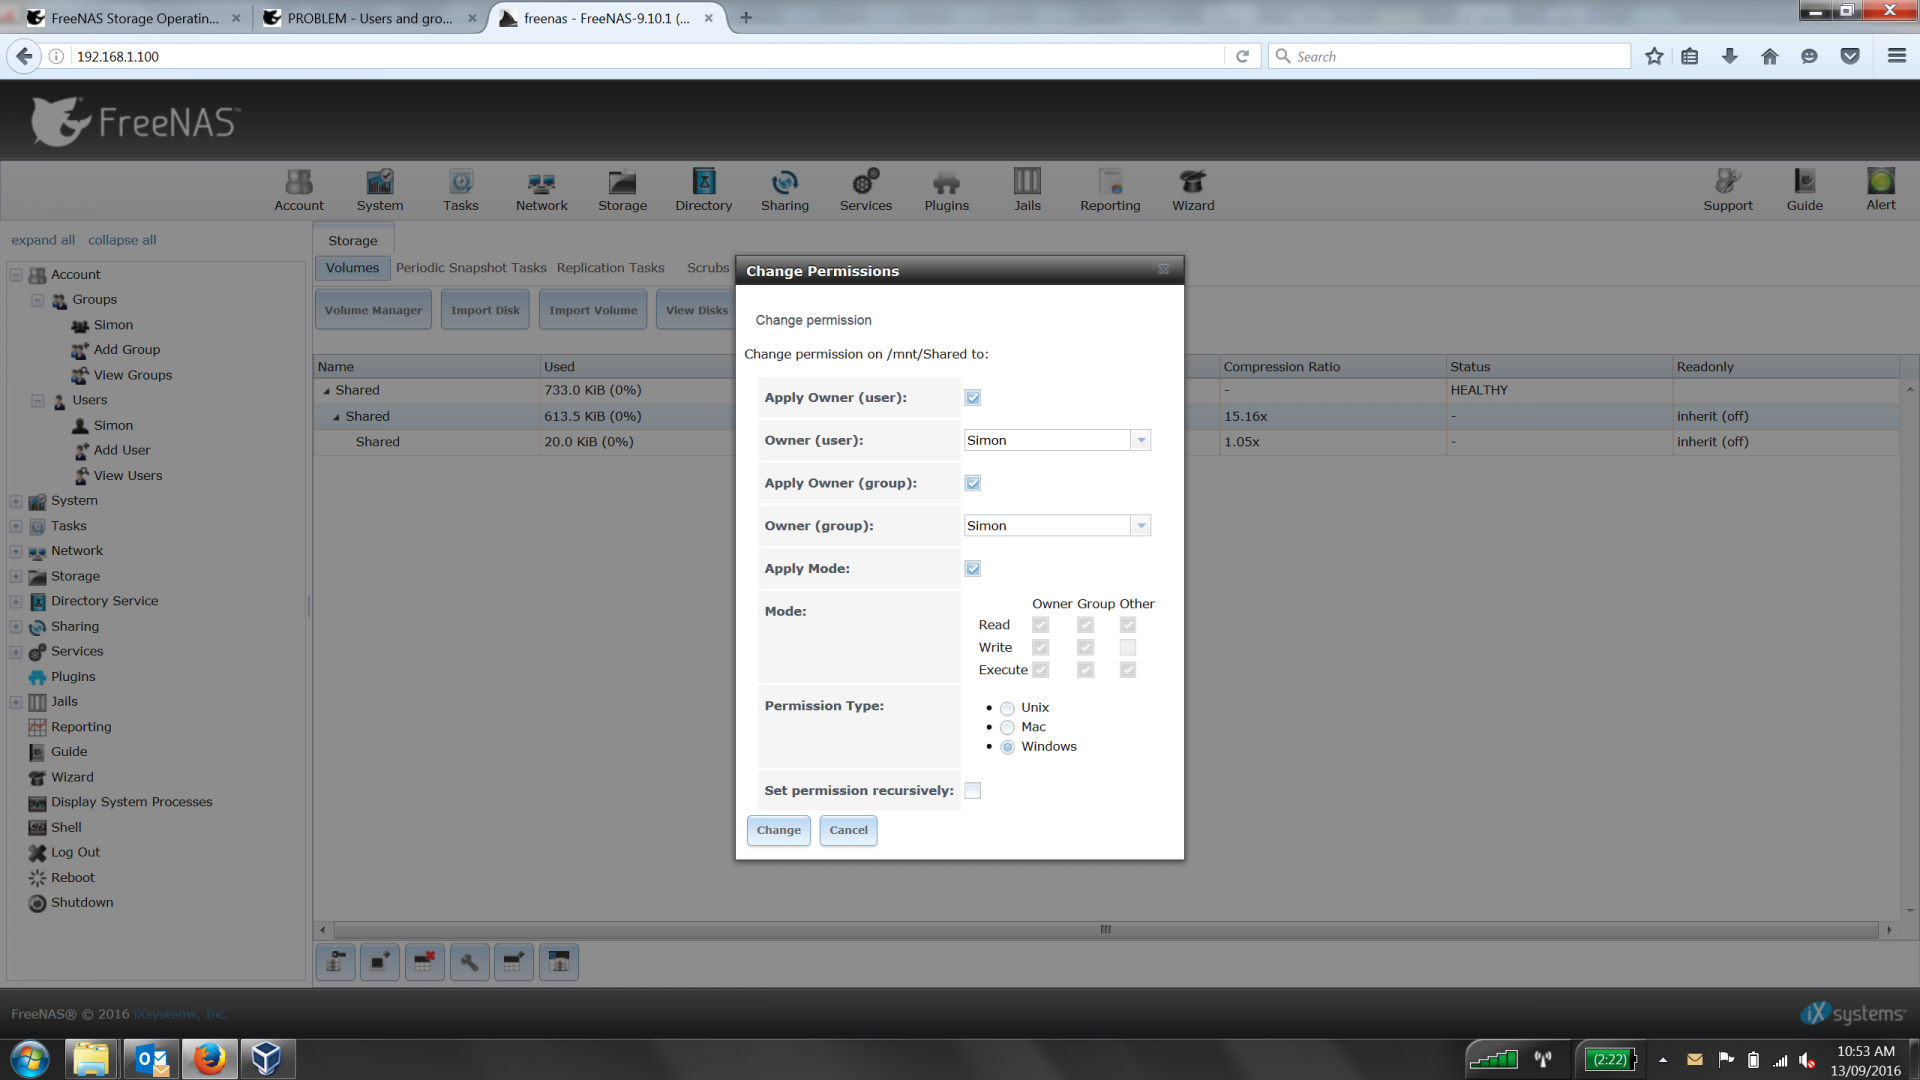Open the Reporting toolbar icon
Screen dimensions: 1920x1080
coord(1110,190)
